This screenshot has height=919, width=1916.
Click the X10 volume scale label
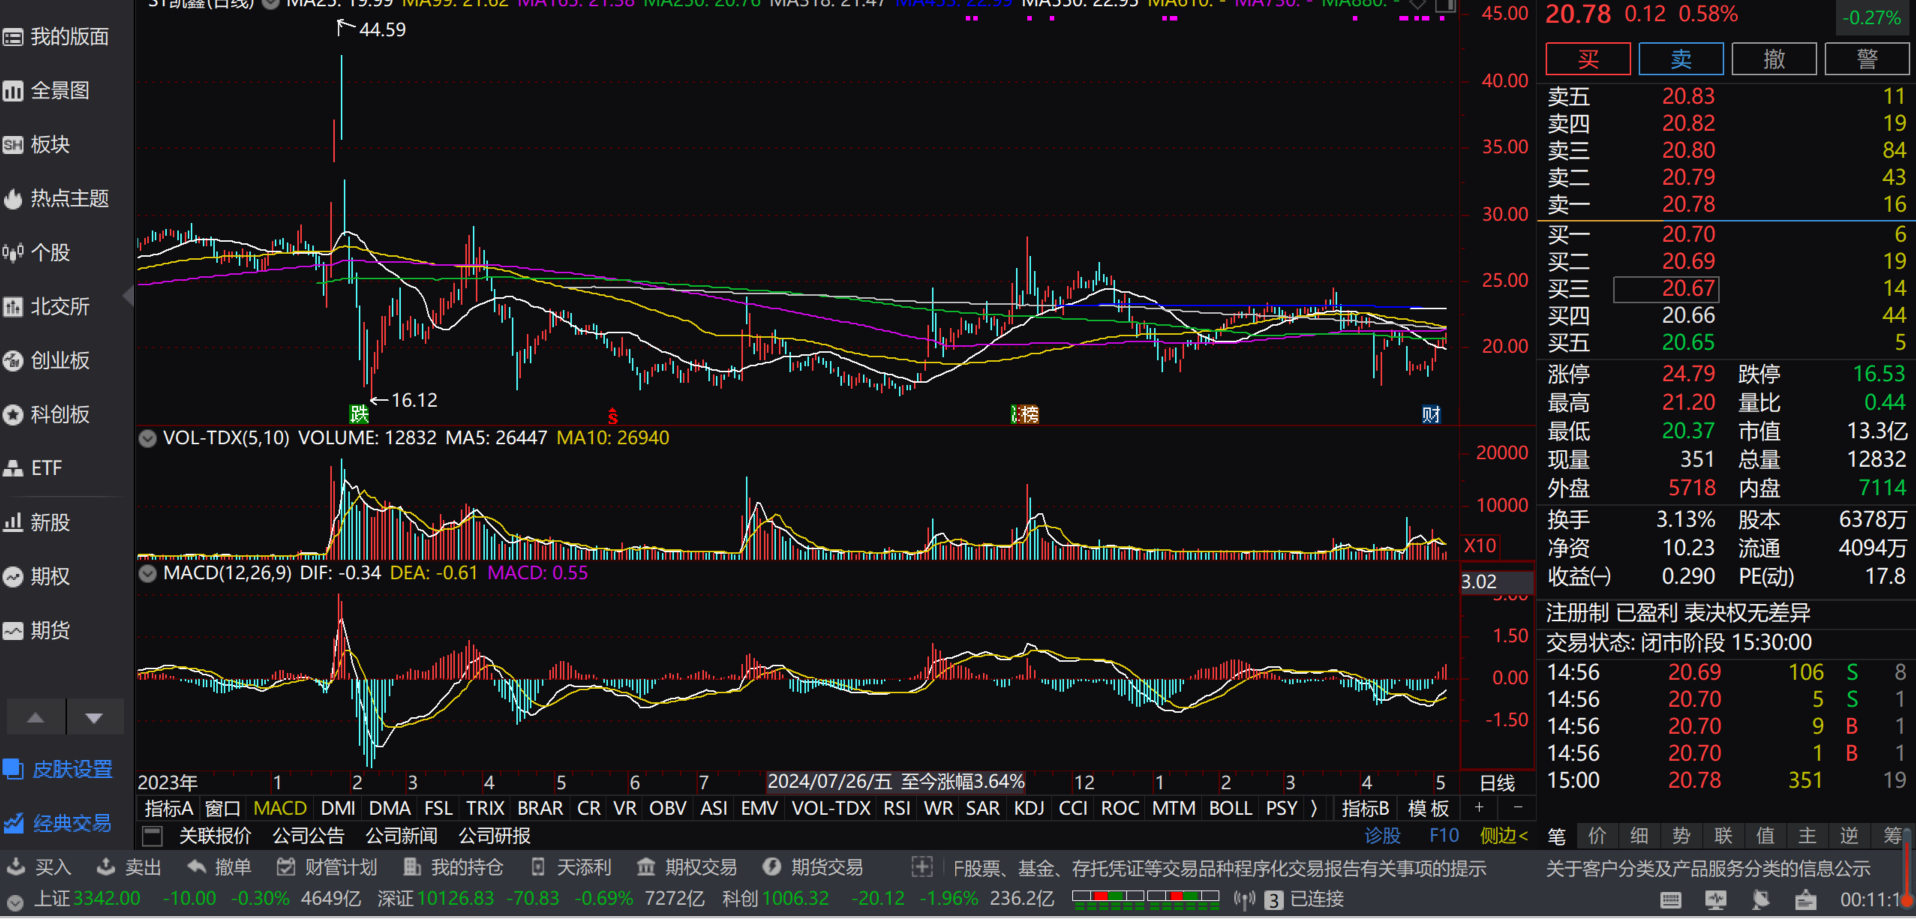[1481, 546]
